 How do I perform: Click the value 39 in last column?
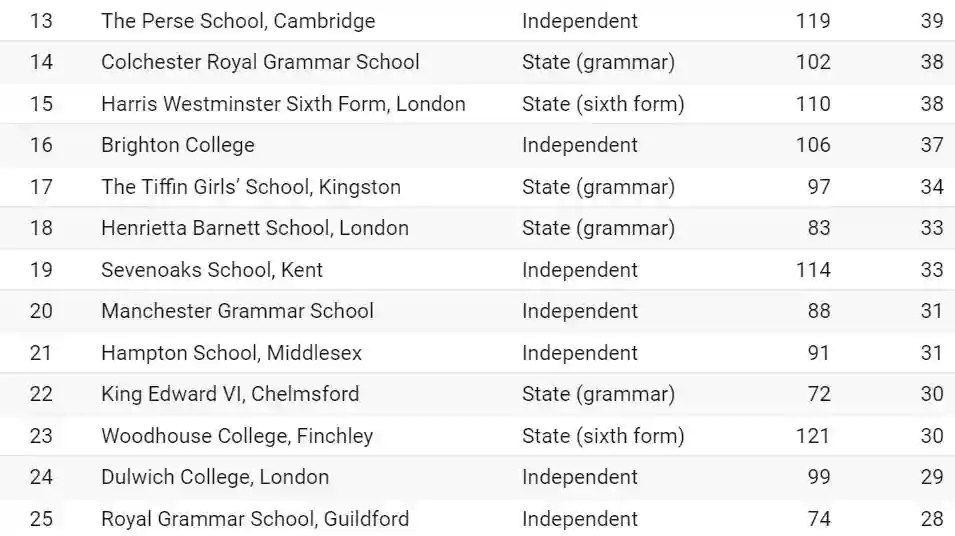point(931,21)
